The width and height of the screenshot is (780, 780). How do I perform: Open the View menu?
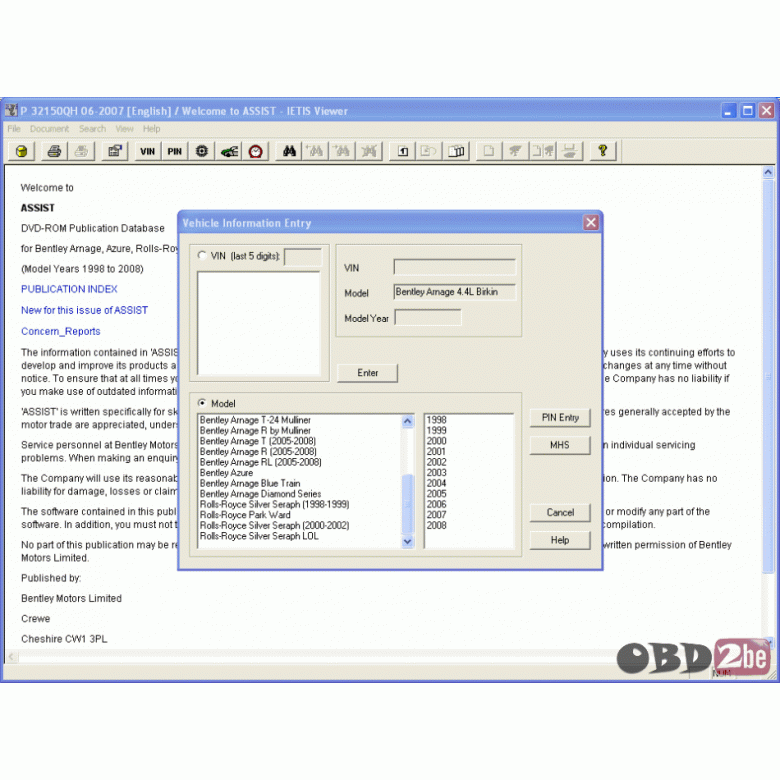point(124,129)
